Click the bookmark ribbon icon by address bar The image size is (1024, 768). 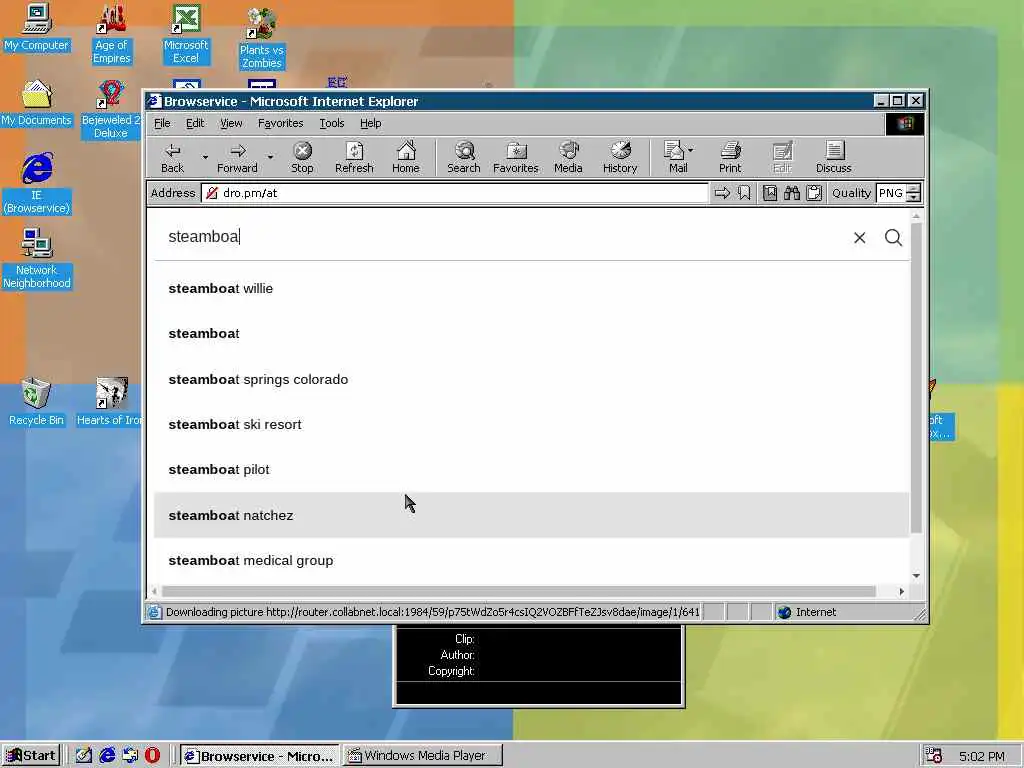coord(744,193)
